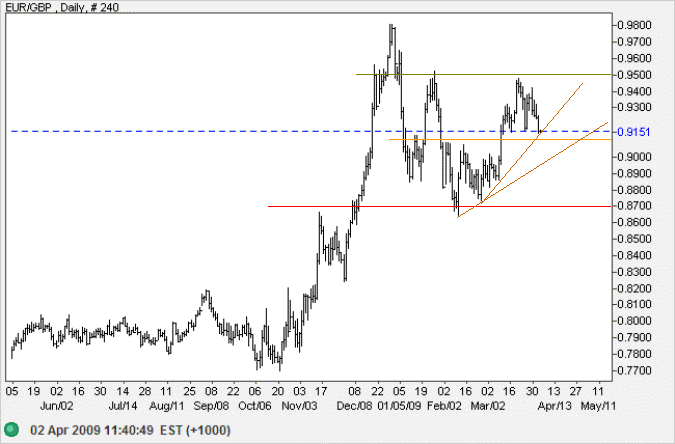Click the 0.8400 price axis label
The height and width of the screenshot is (444, 675).
point(634,255)
